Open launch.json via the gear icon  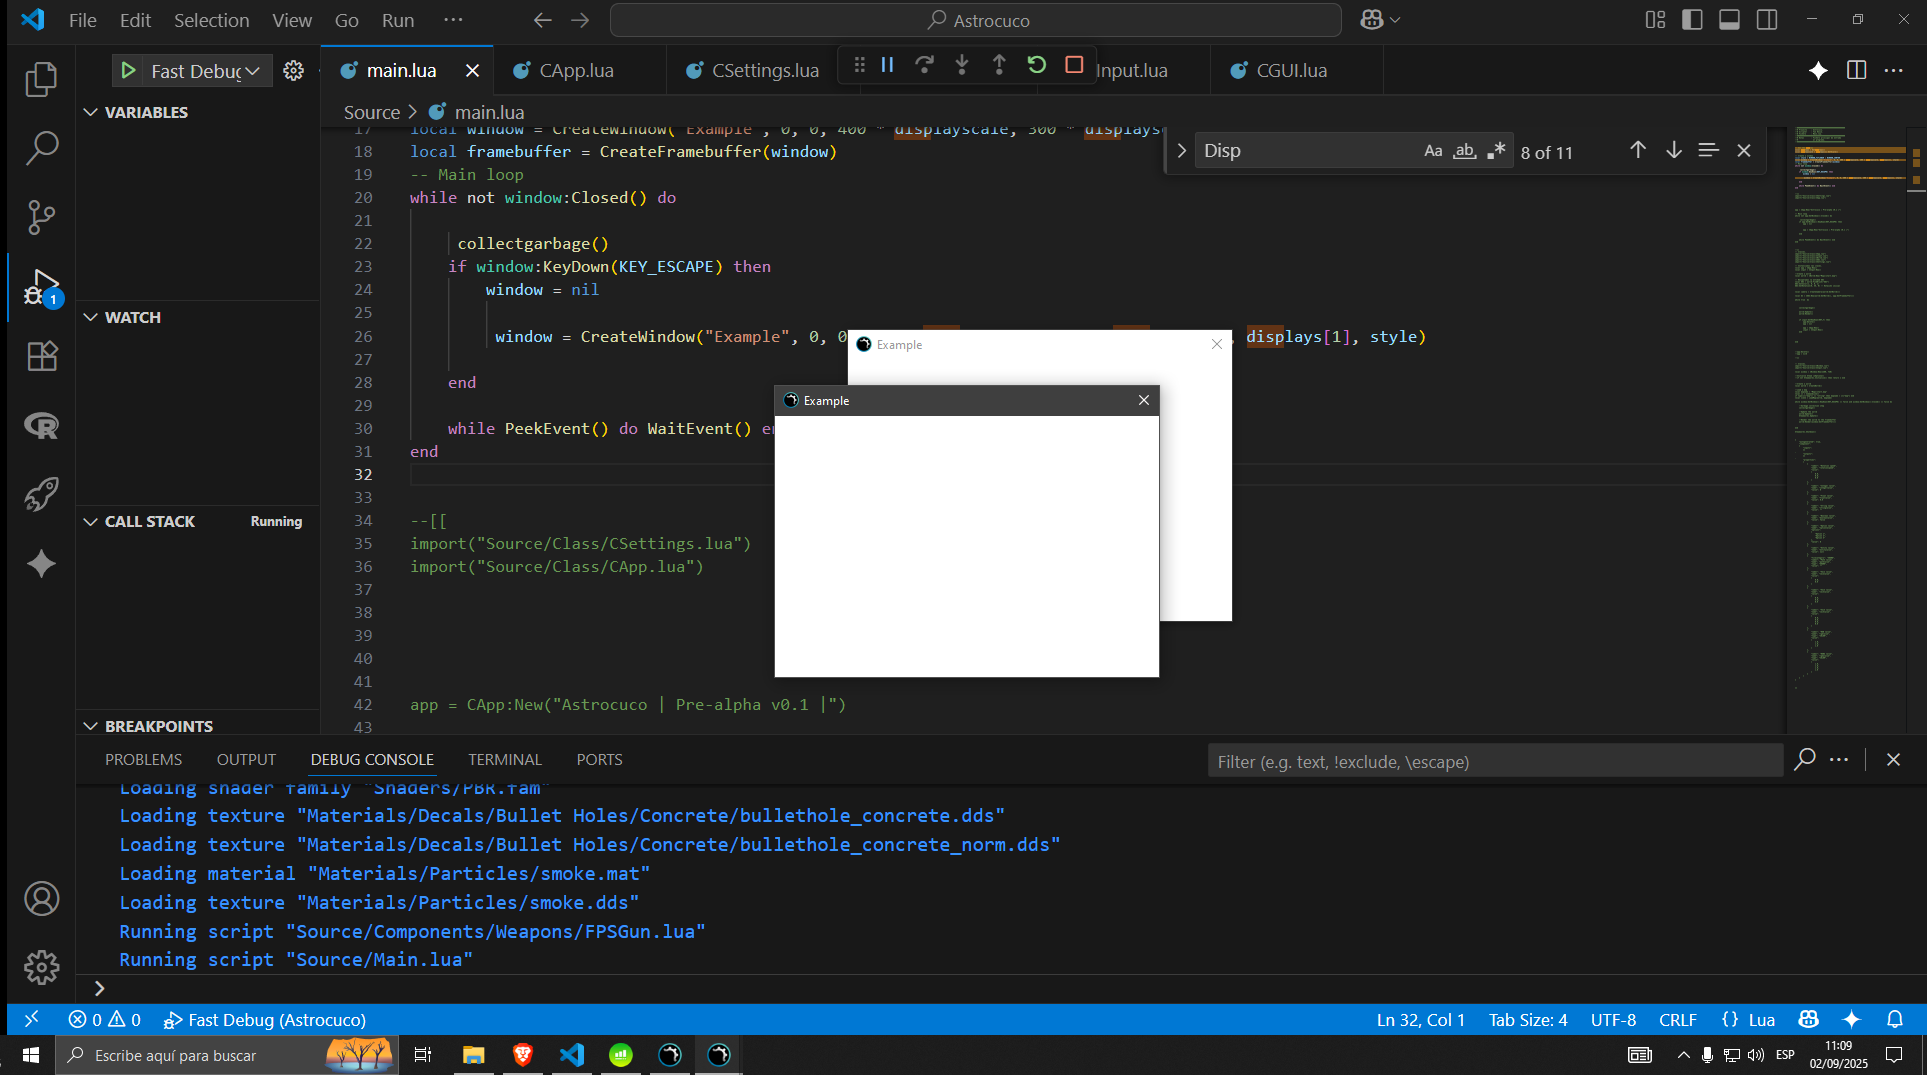pyautogui.click(x=293, y=71)
